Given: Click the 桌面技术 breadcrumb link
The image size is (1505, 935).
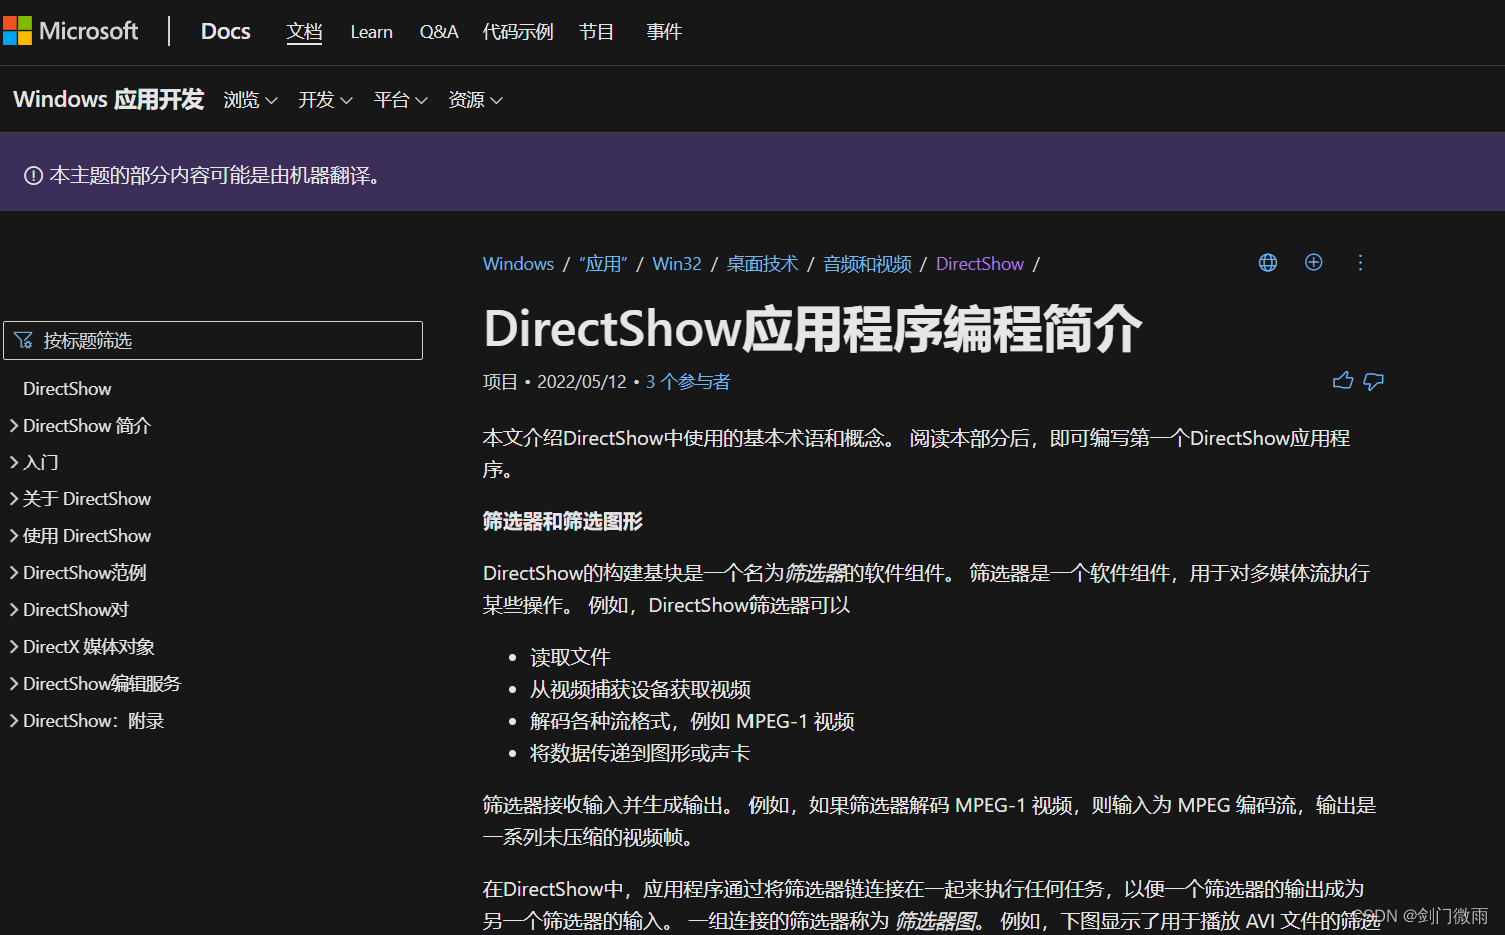Looking at the screenshot, I should 762,264.
